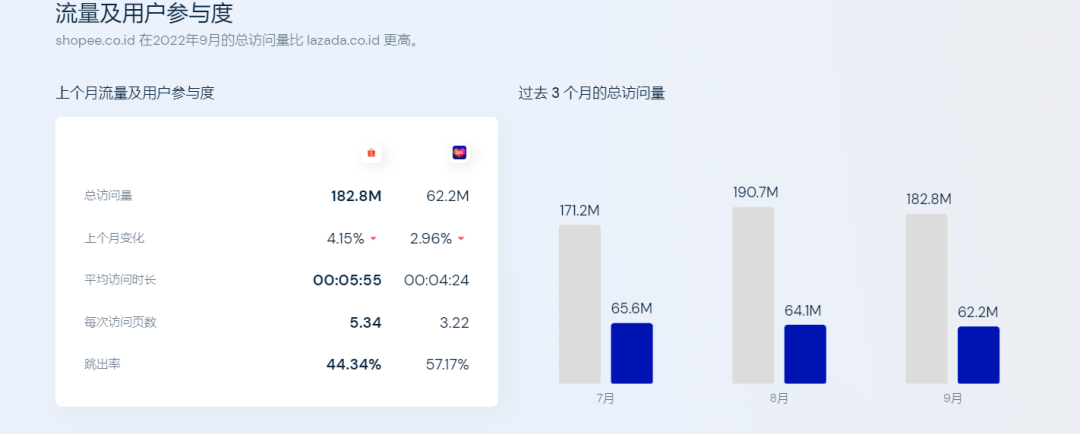Viewport: 1080px width, 434px height.
Task: Click the bold 182.8M value in table
Action: click(356, 196)
